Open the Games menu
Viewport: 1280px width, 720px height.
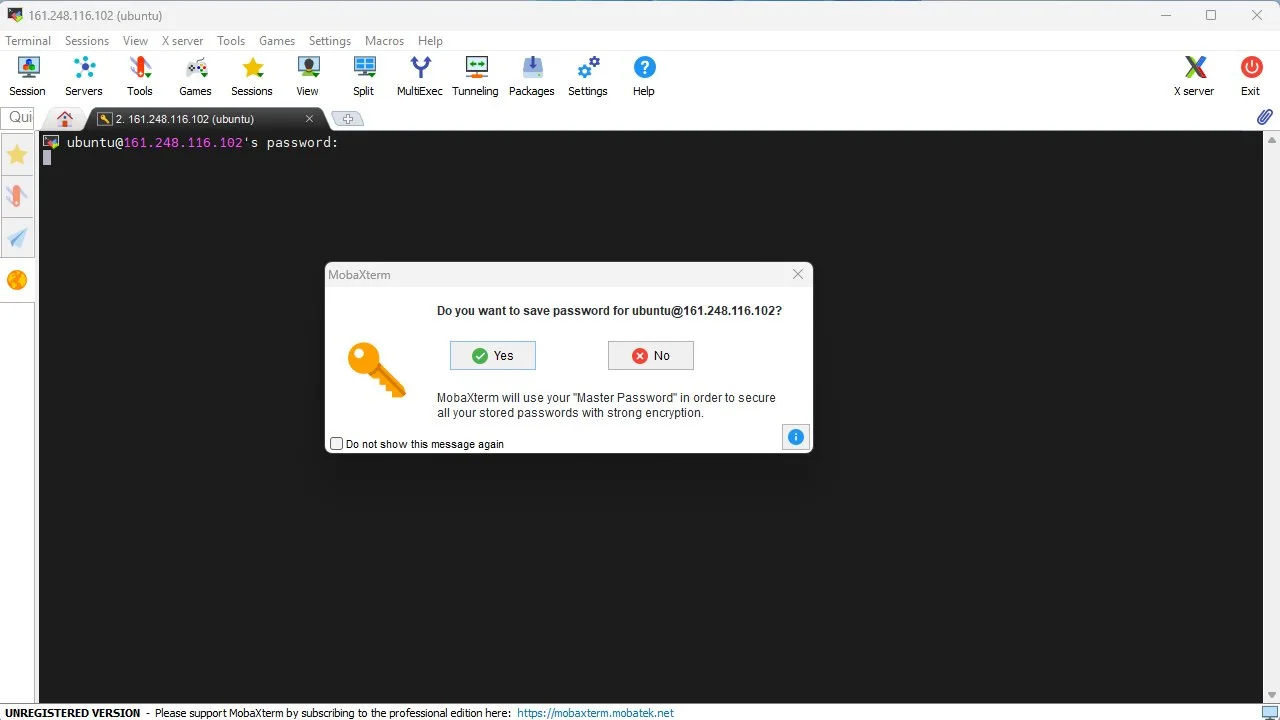click(277, 41)
